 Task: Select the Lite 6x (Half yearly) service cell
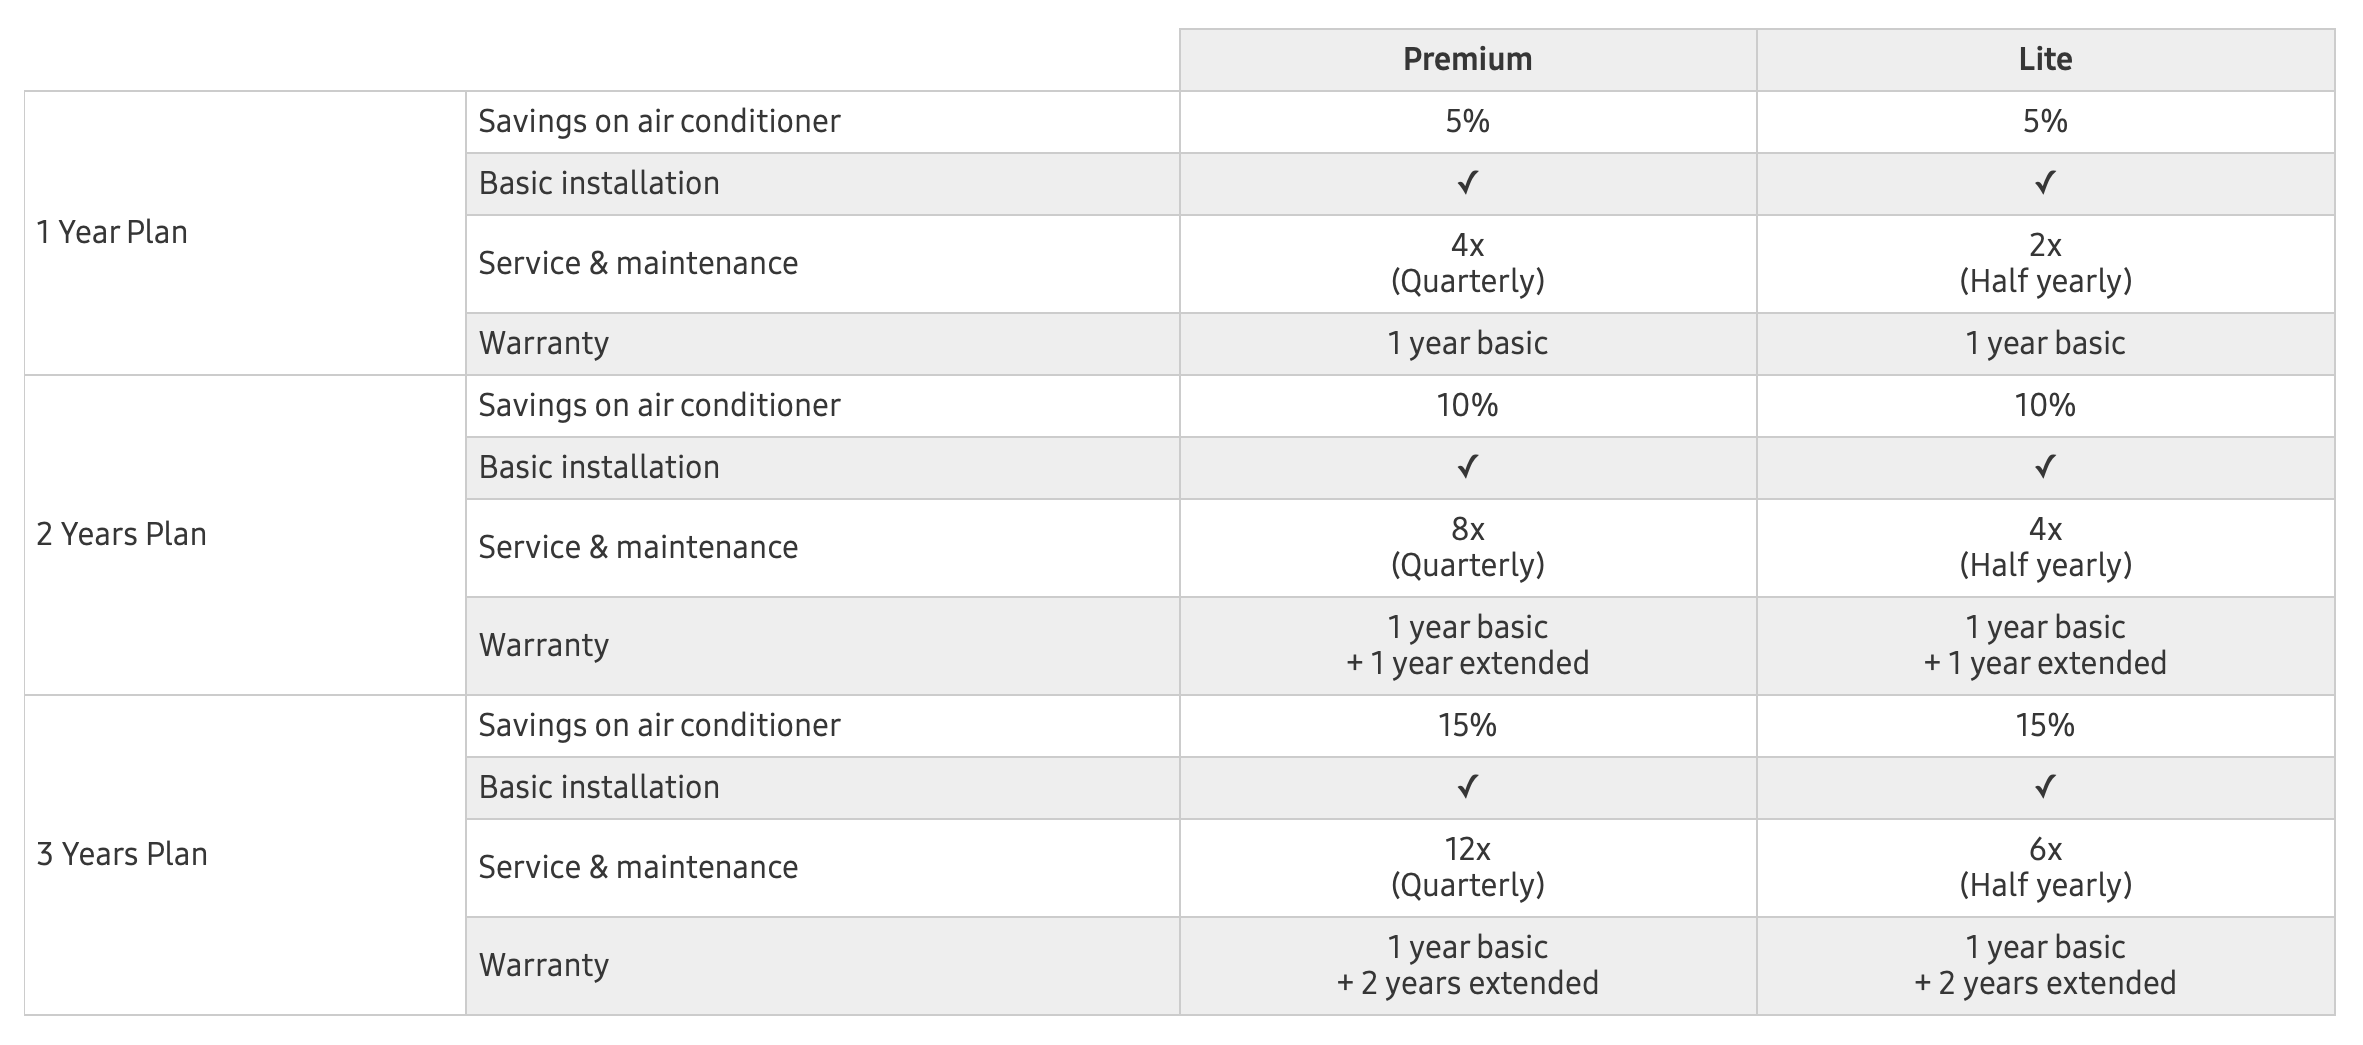2045,867
